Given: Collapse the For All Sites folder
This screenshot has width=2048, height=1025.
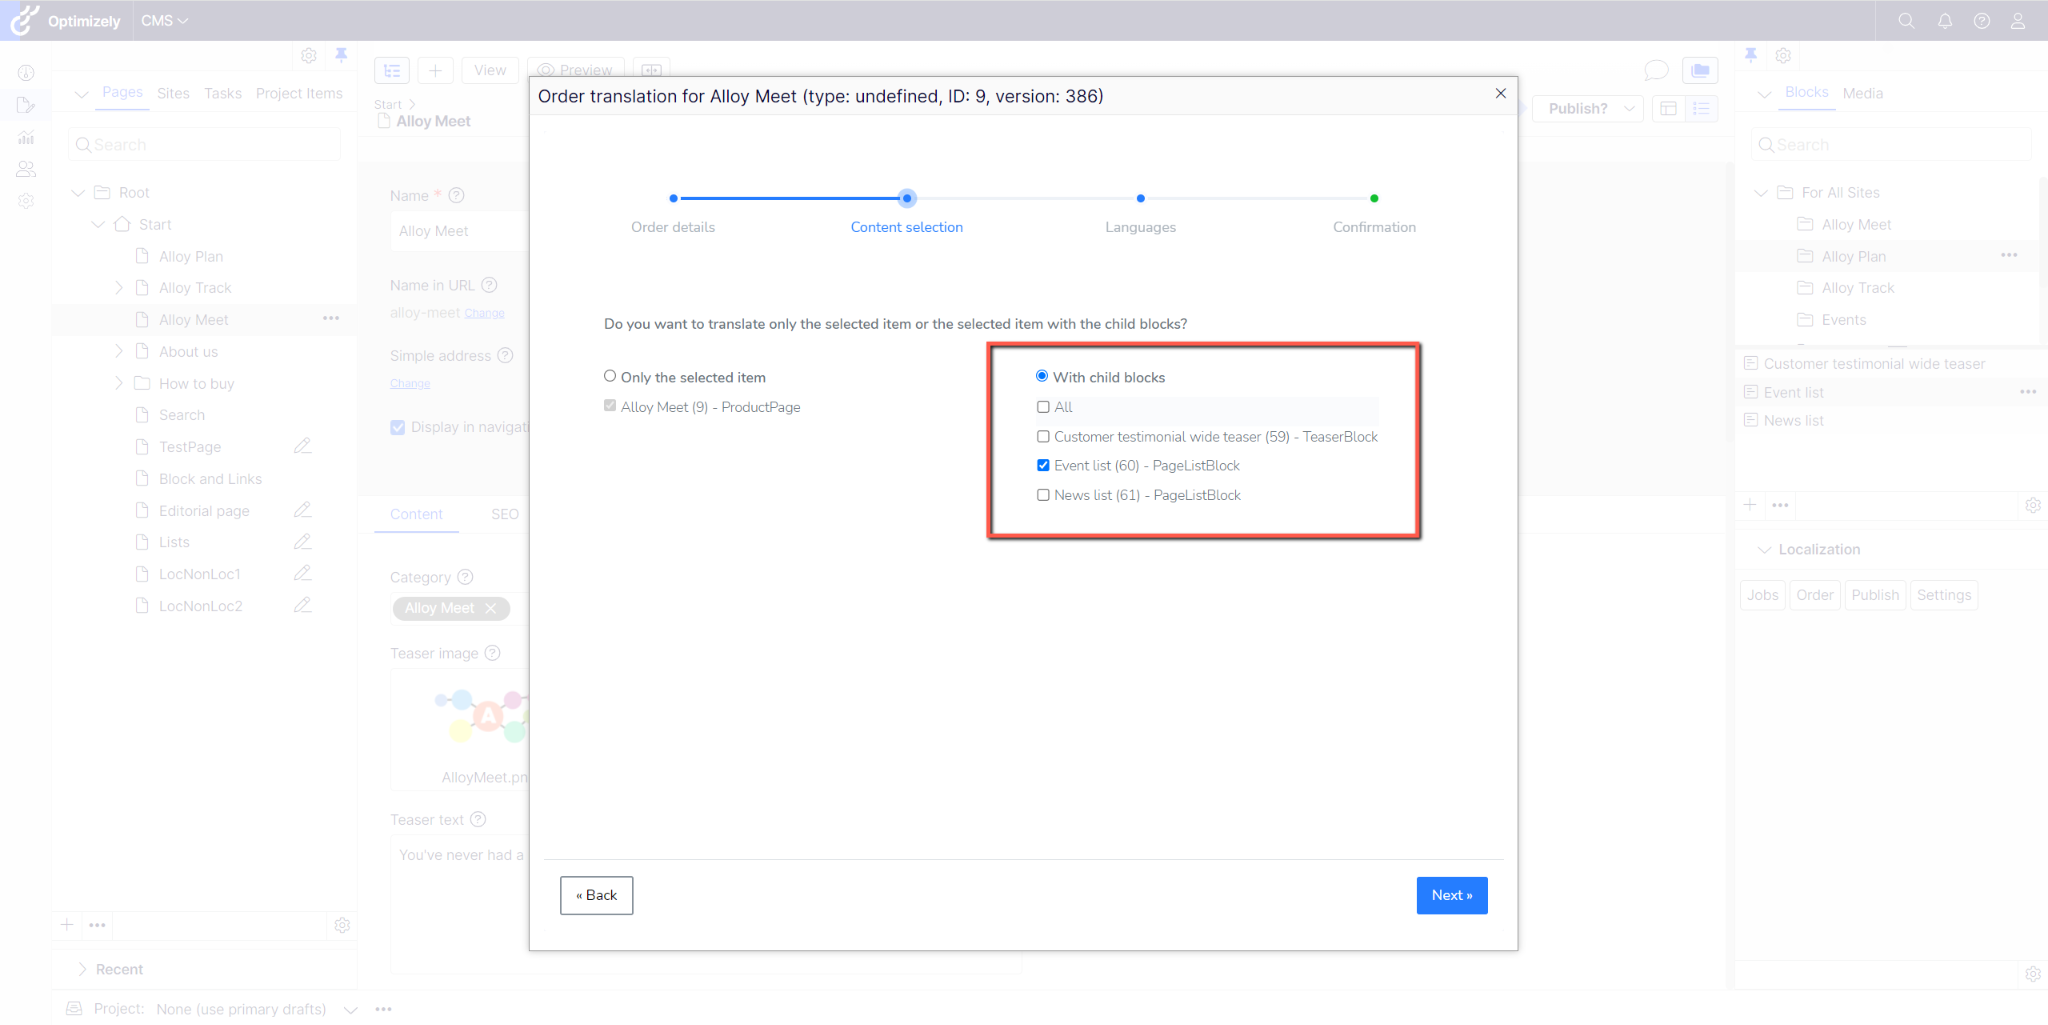Looking at the screenshot, I should [1761, 192].
